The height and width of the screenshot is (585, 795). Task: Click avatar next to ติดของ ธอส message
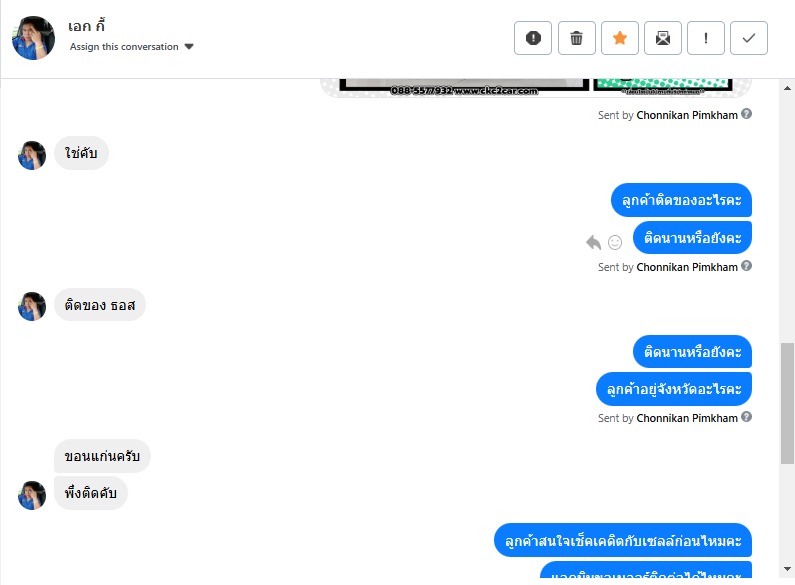click(x=32, y=306)
